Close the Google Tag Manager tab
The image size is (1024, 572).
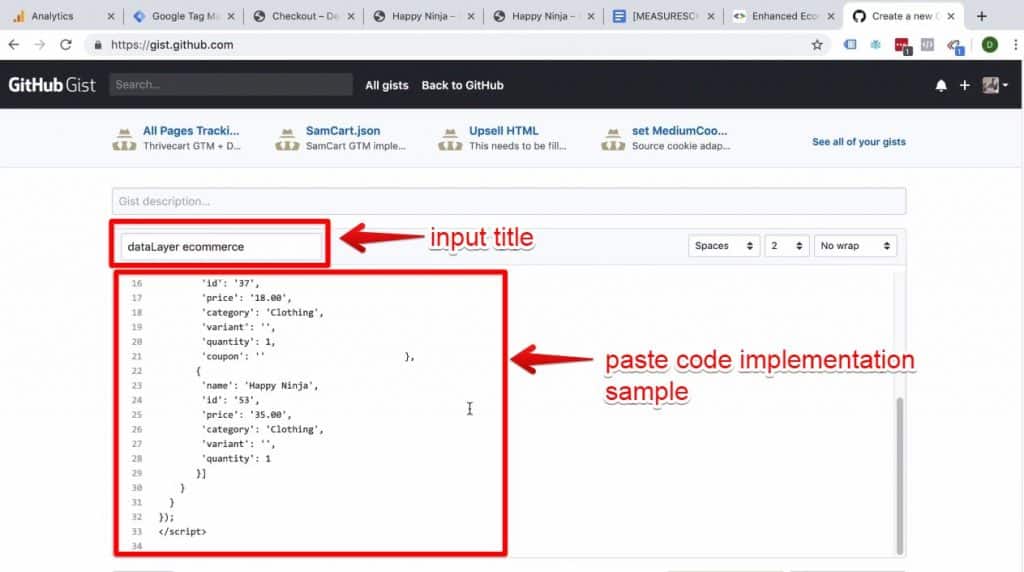coord(231,16)
